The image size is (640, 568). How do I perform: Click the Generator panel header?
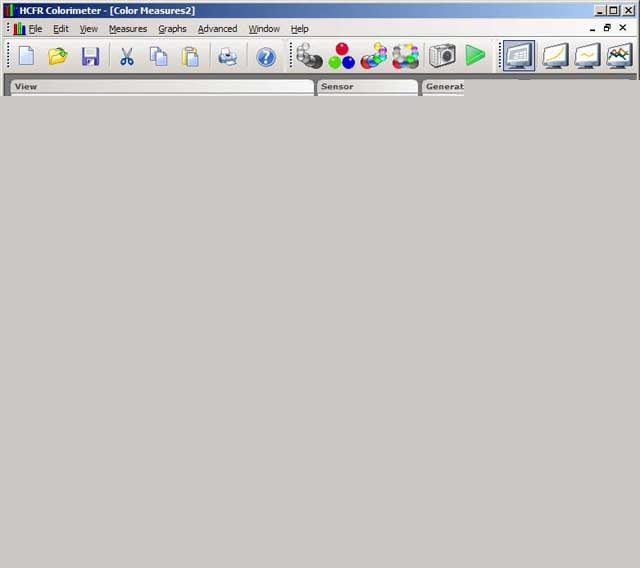click(444, 87)
